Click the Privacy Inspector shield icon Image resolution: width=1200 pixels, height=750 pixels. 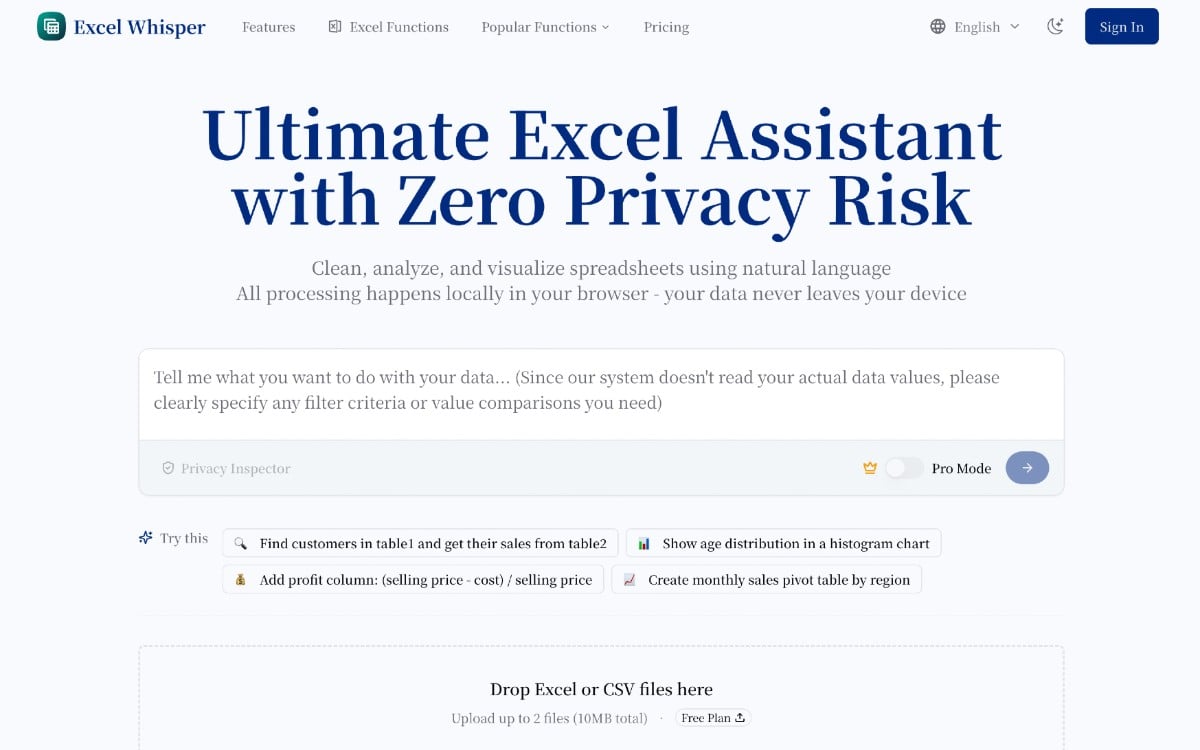pyautogui.click(x=168, y=468)
